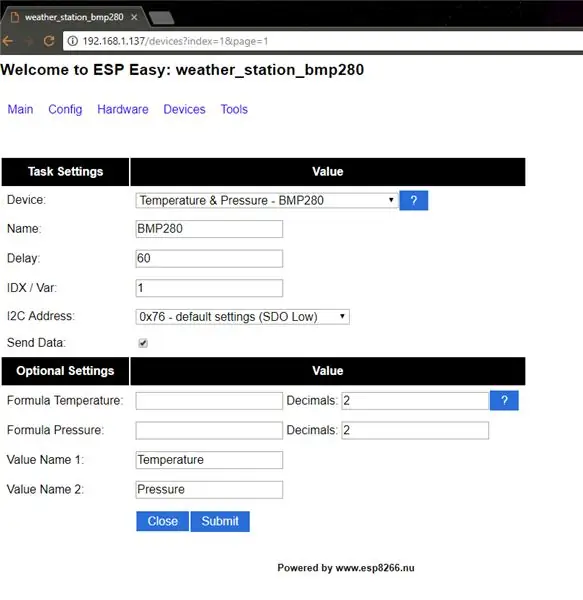Open the Config menu link
583x600 pixels.
coord(65,109)
